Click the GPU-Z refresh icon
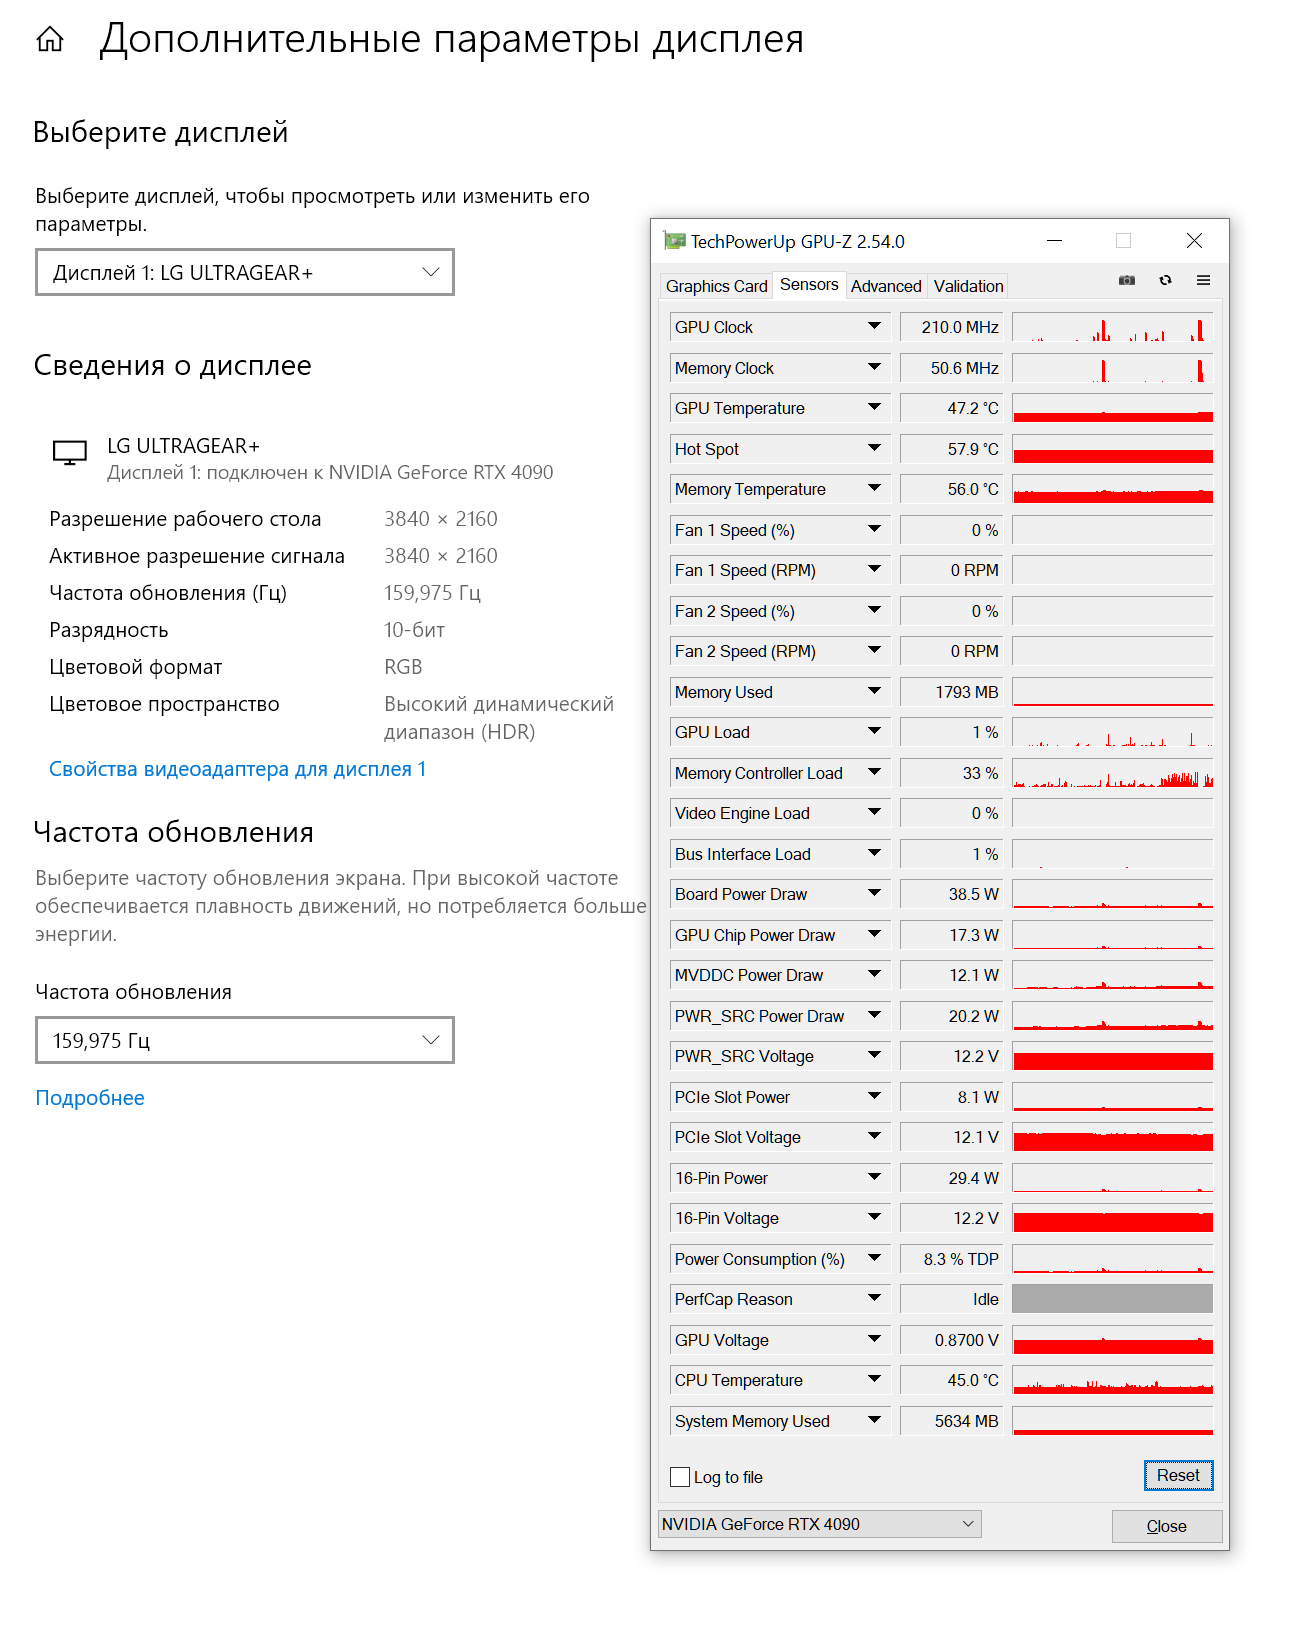The image size is (1313, 1639). click(1165, 281)
